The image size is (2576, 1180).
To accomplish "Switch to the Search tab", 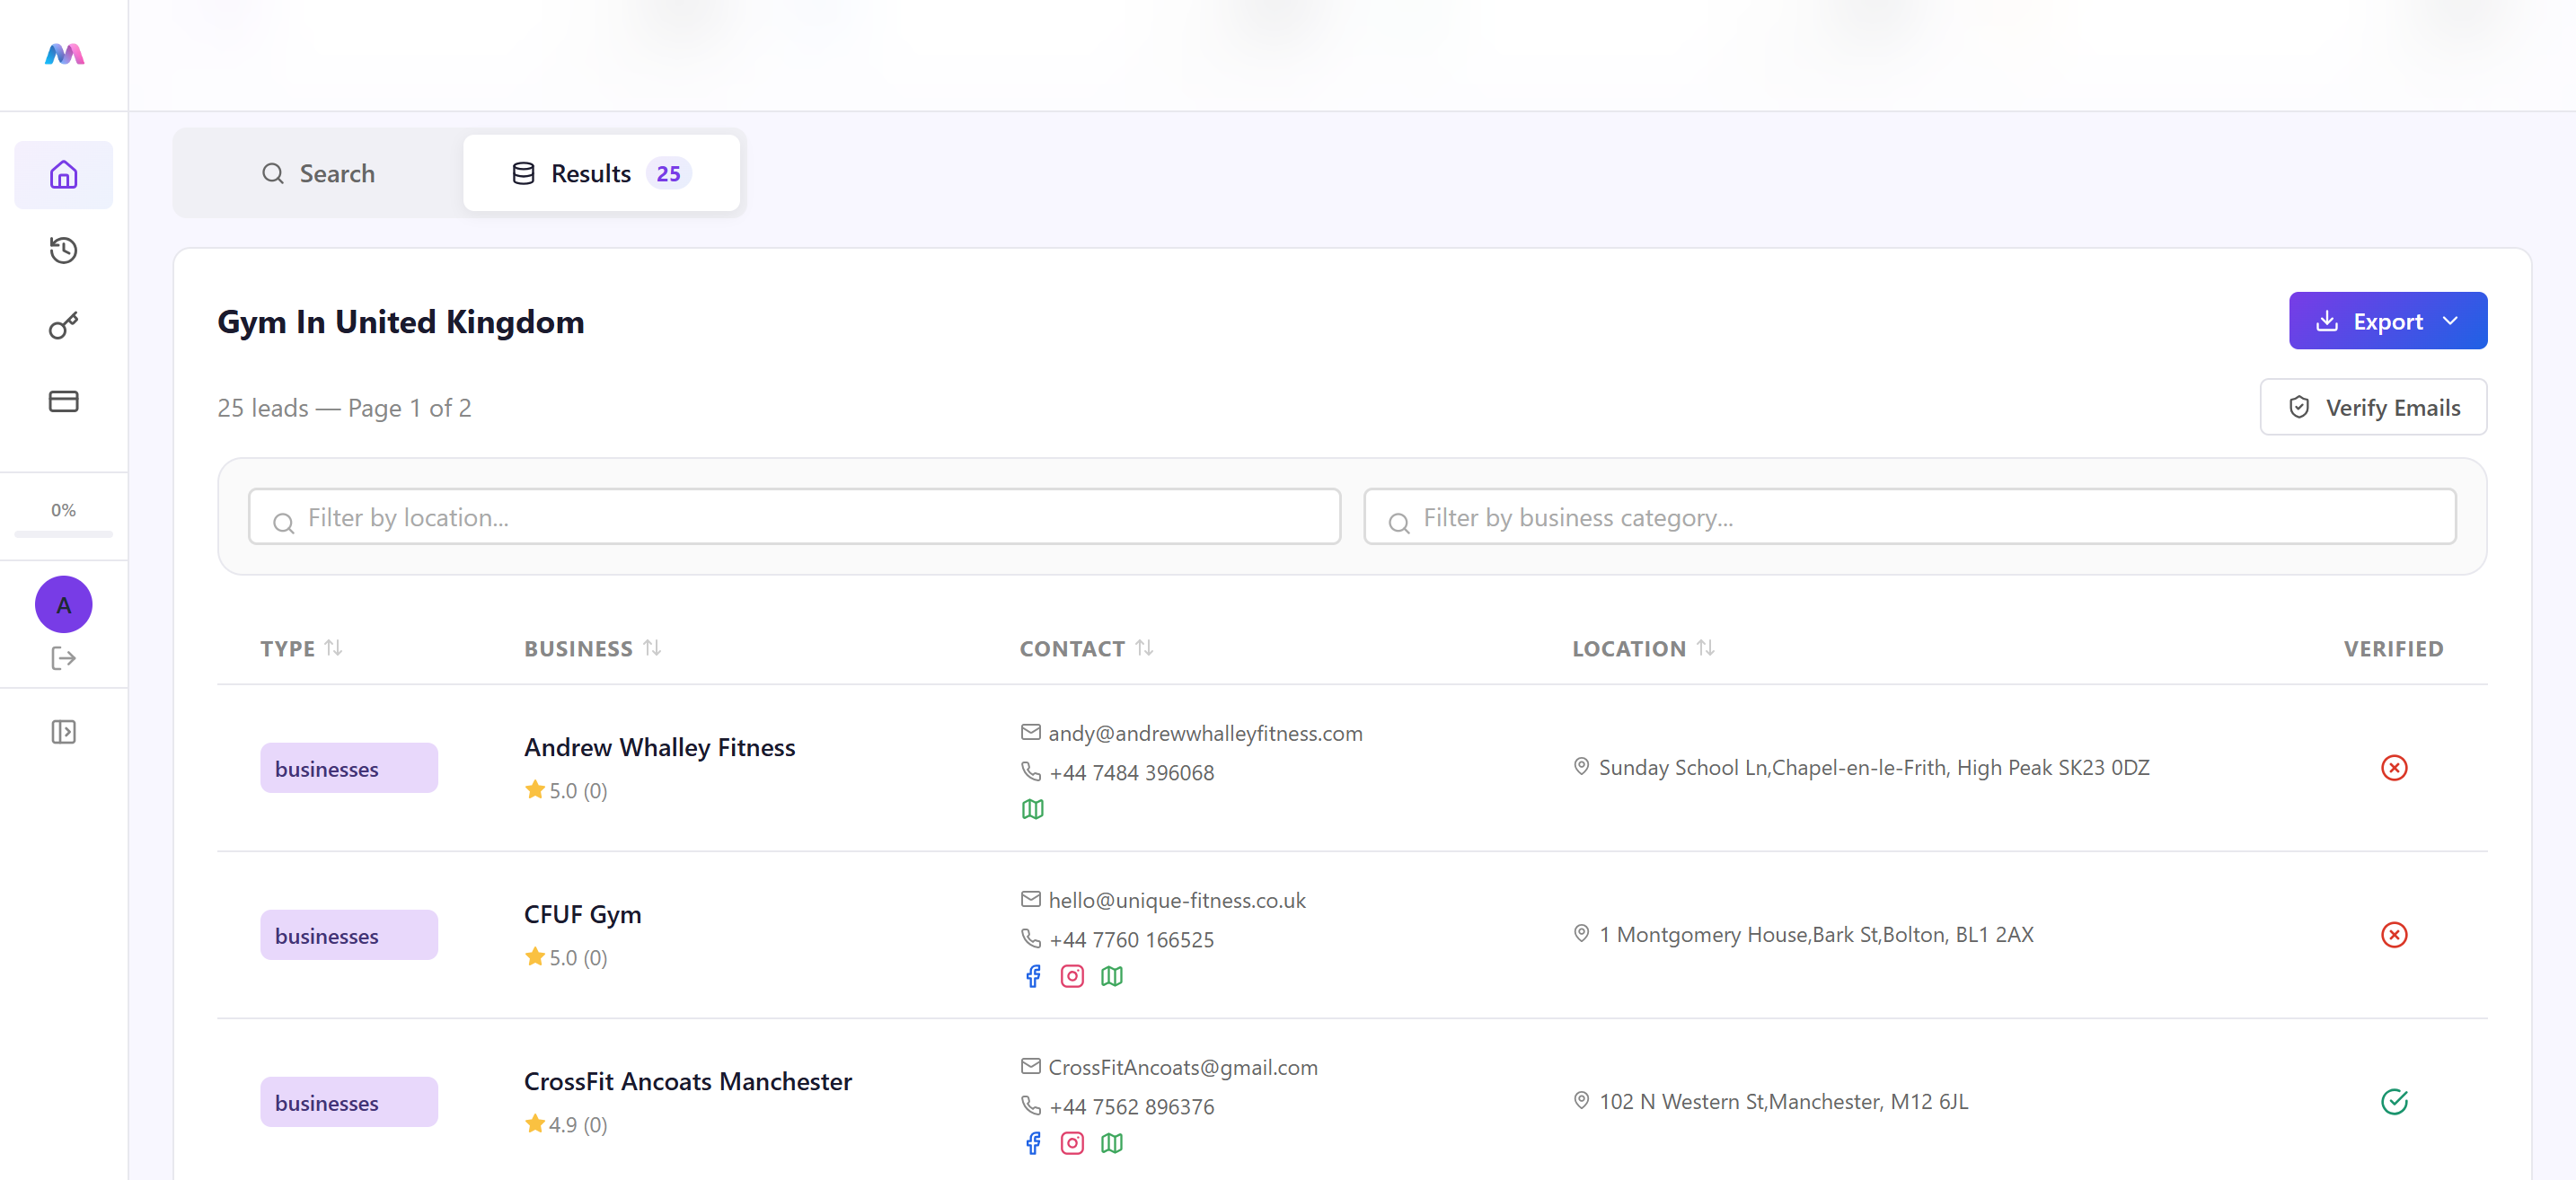I will click(318, 173).
